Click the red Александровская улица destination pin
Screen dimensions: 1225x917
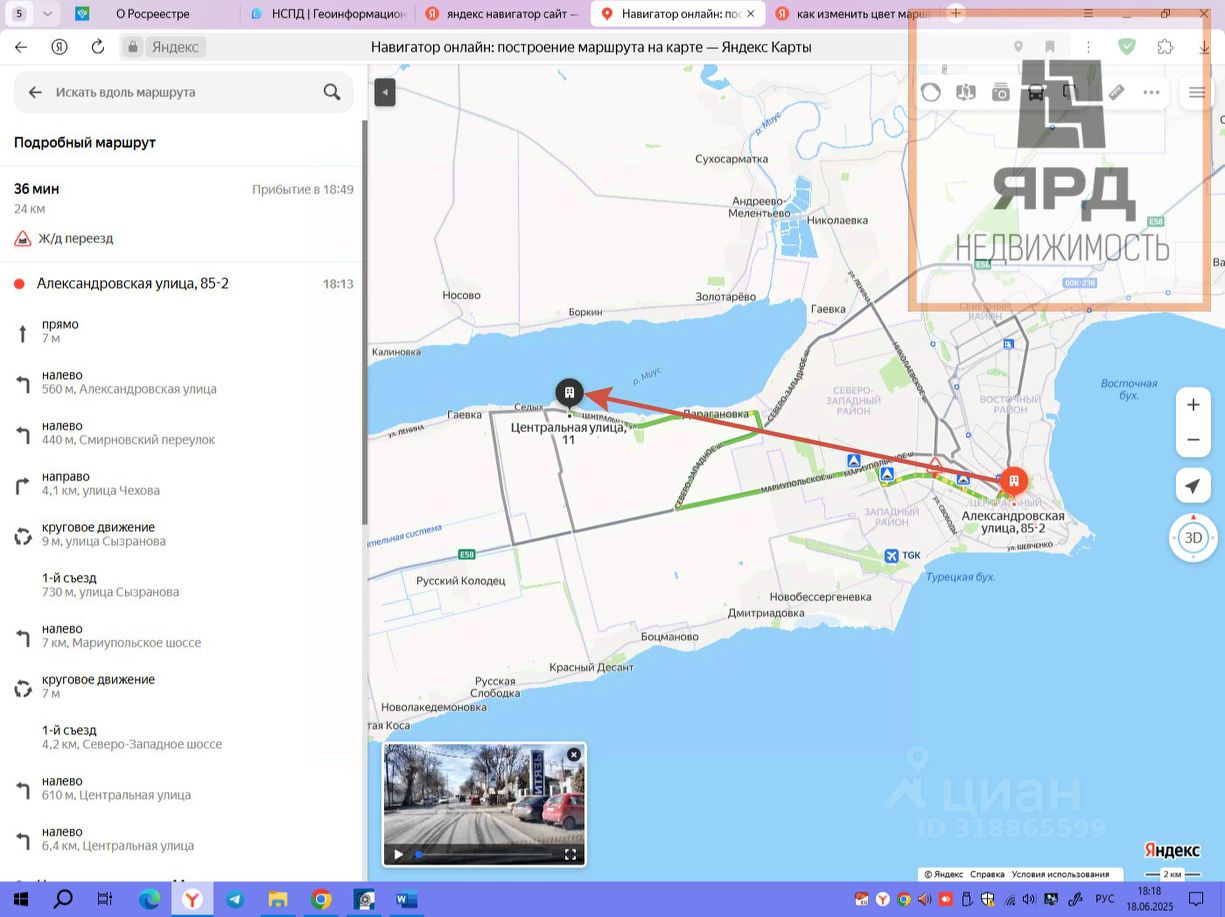pos(1013,482)
